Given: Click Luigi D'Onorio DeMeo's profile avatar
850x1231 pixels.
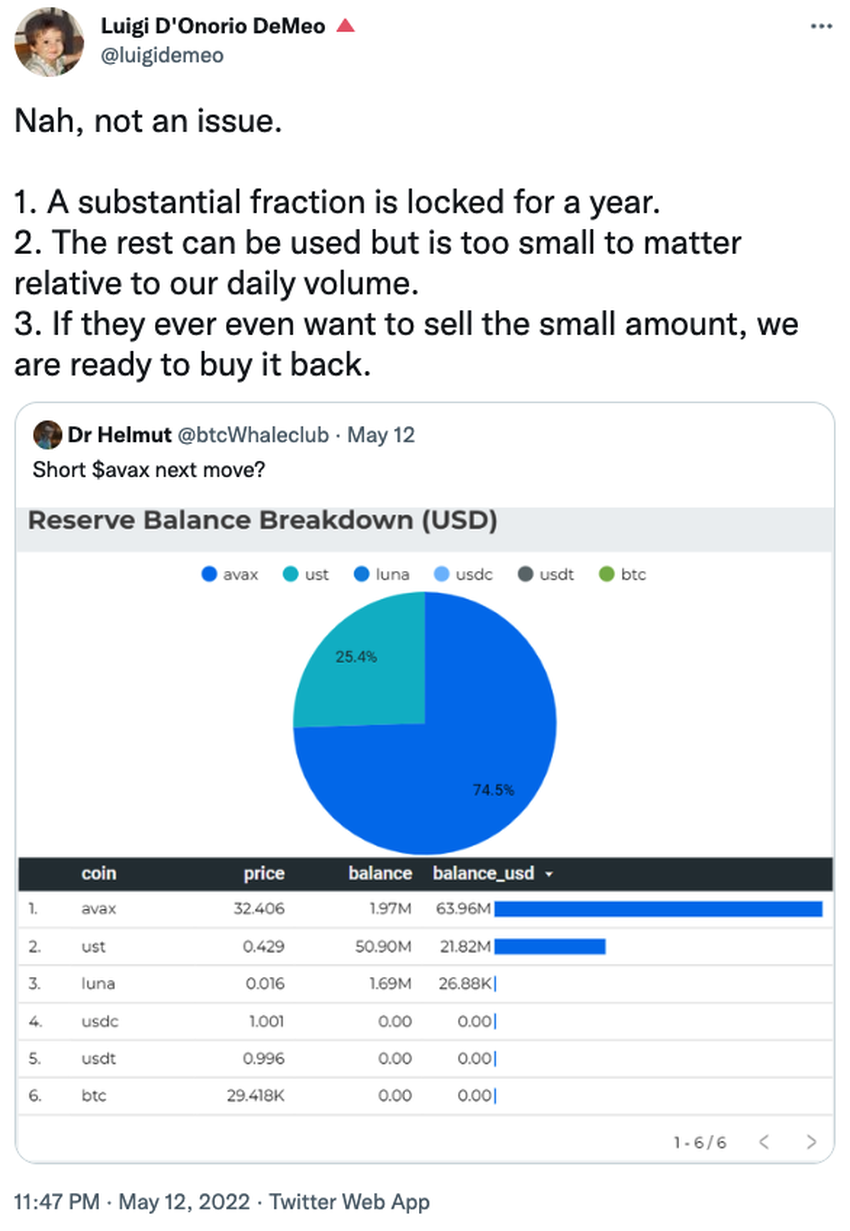Looking at the screenshot, I should click(x=47, y=43).
